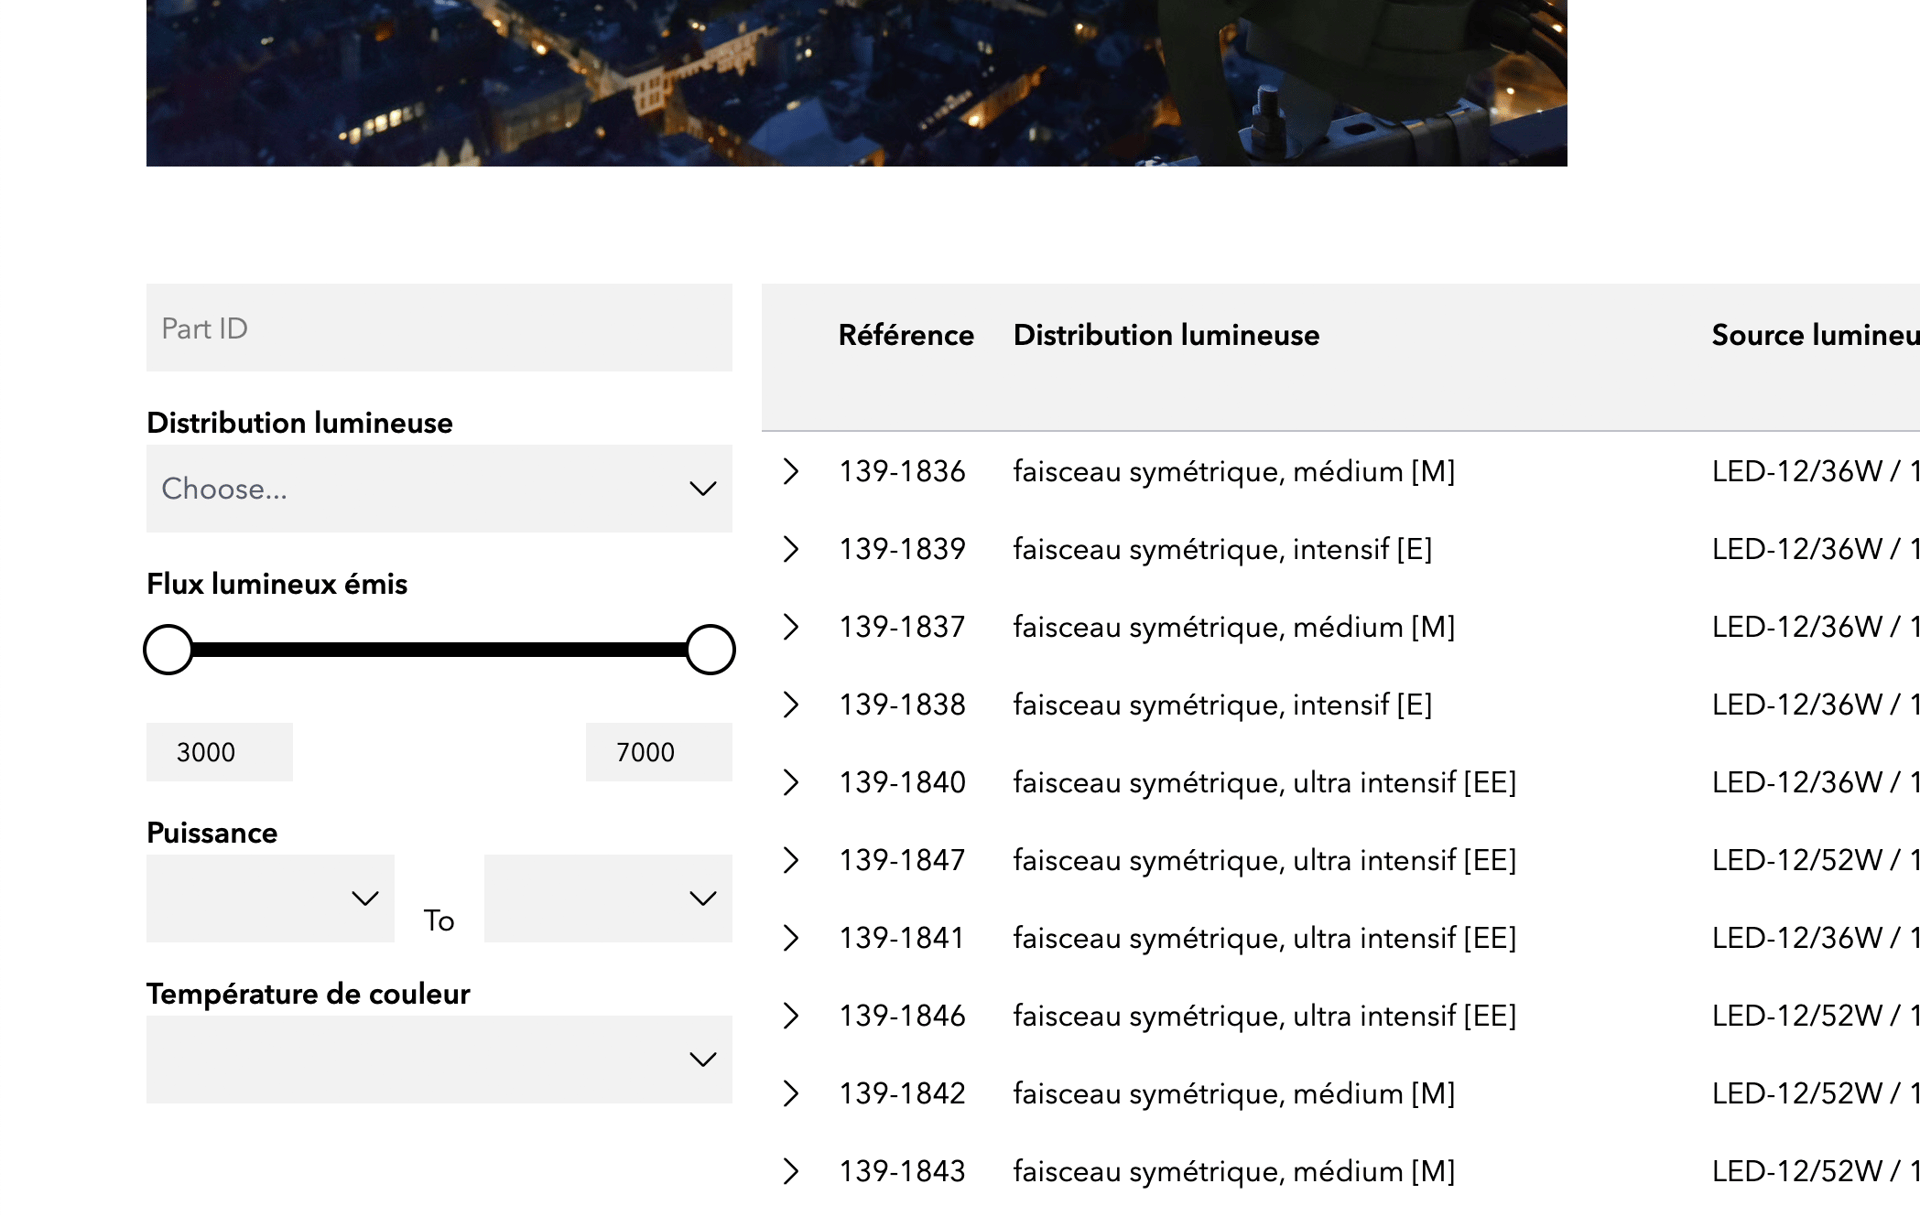This screenshot has height=1216, width=1920.
Task: Expand row for reference 139-1838
Action: click(x=791, y=705)
